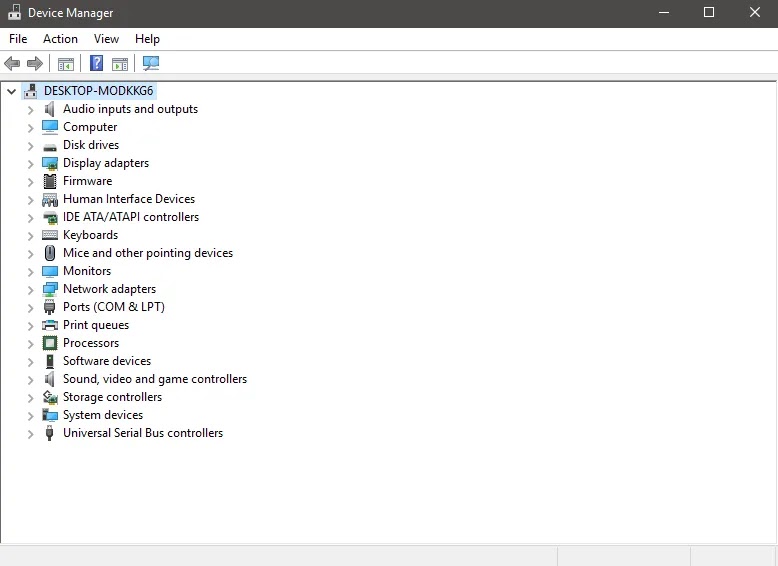Image resolution: width=778 pixels, height=566 pixels.
Task: Open the Action menu
Action: coord(61,39)
